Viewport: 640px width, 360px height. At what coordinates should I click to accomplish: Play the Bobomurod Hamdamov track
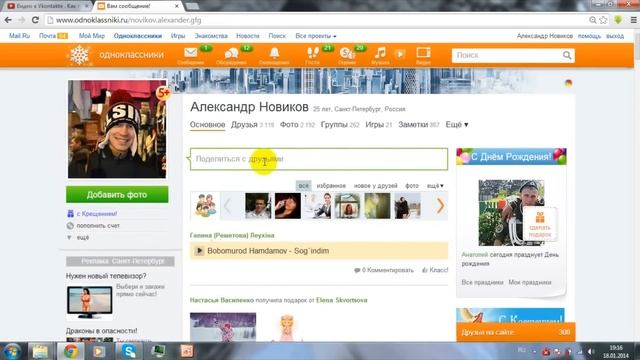coord(199,251)
